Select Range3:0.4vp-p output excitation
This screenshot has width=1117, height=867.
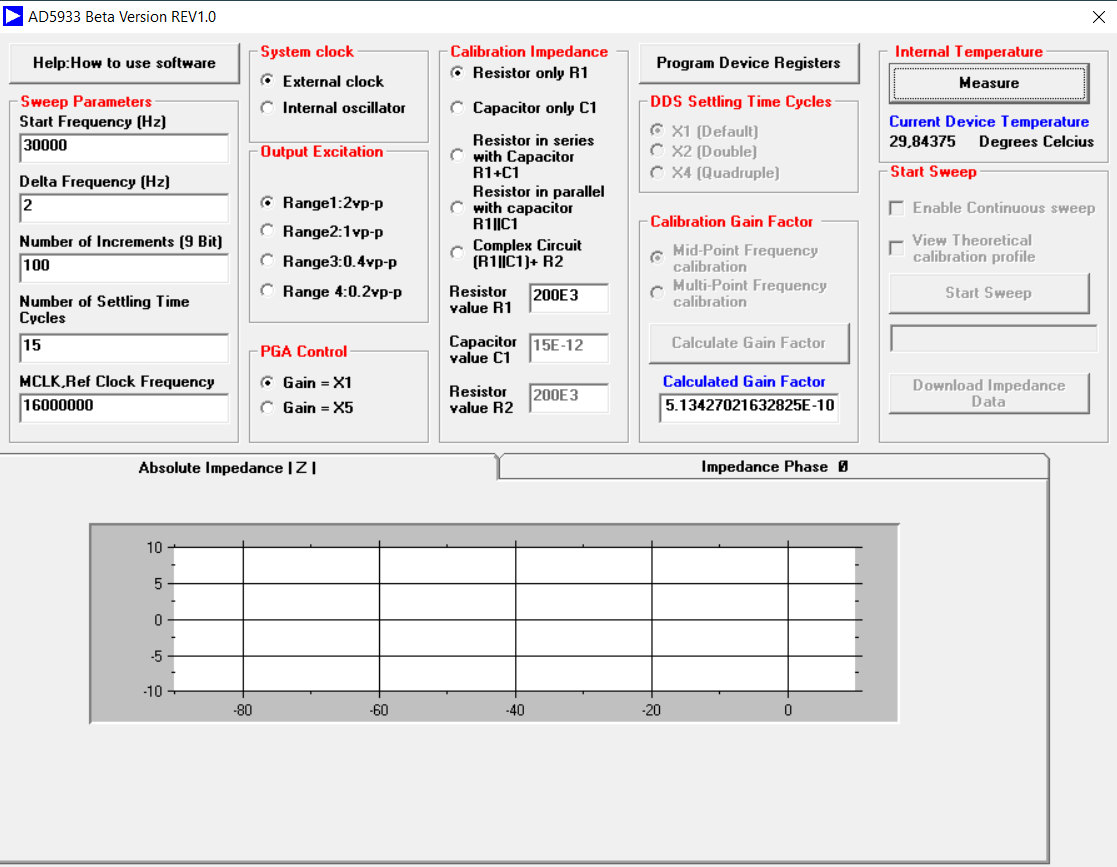click(328, 261)
